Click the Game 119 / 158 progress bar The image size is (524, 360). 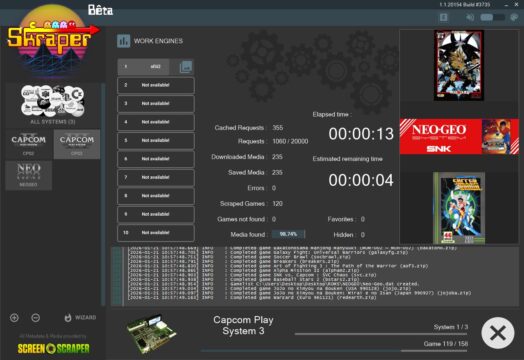[x=334, y=351]
